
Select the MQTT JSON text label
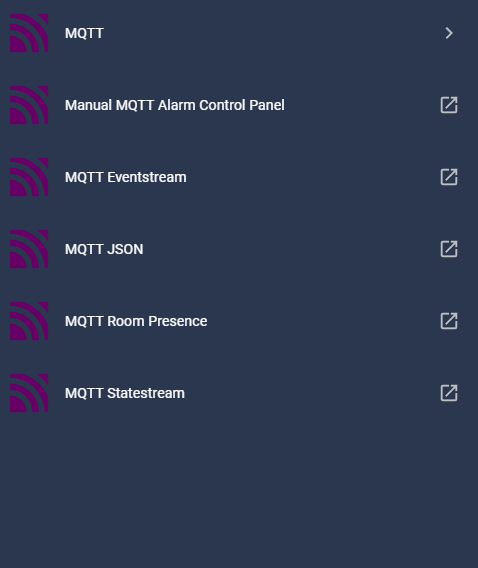pyautogui.click(x=104, y=249)
